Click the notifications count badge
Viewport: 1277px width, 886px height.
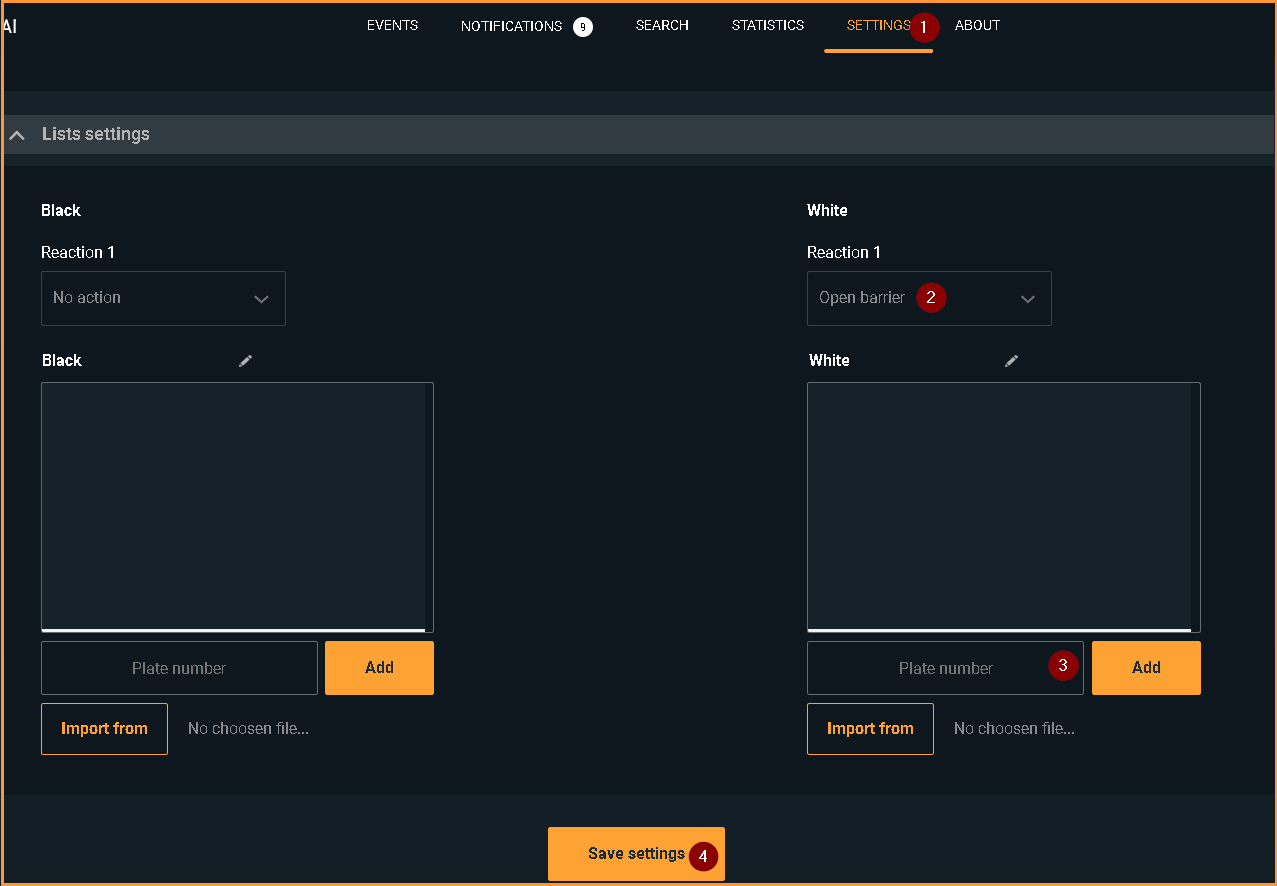583,27
